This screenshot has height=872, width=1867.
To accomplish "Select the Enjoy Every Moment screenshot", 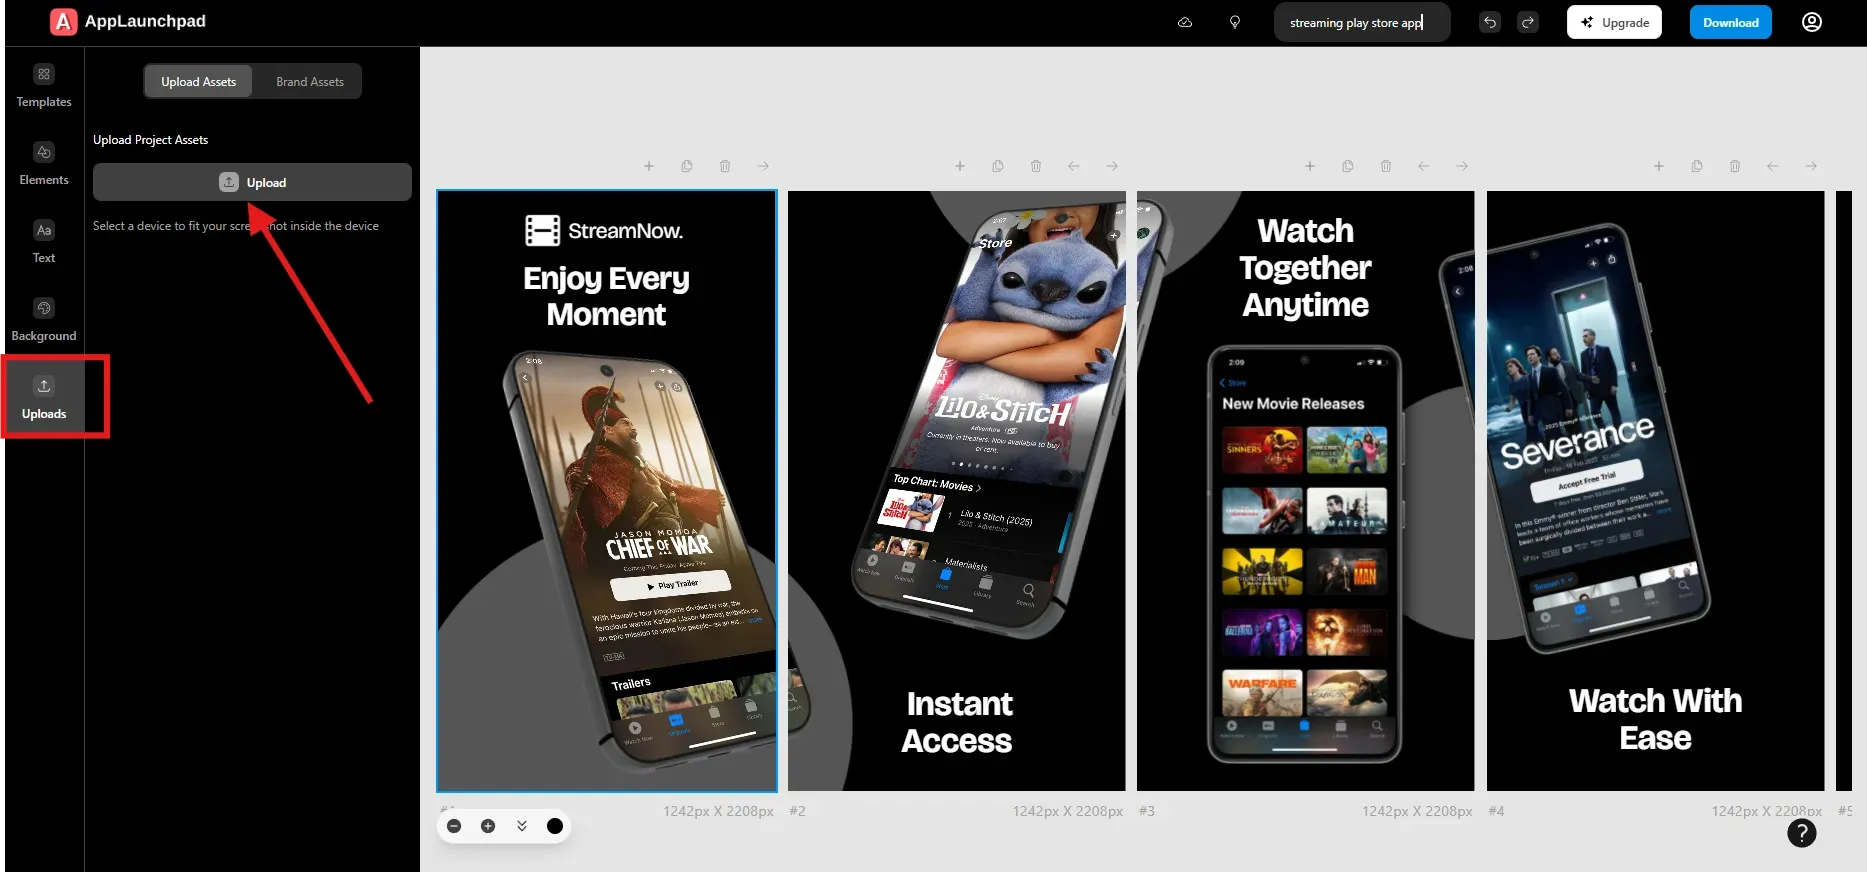I will 607,491.
